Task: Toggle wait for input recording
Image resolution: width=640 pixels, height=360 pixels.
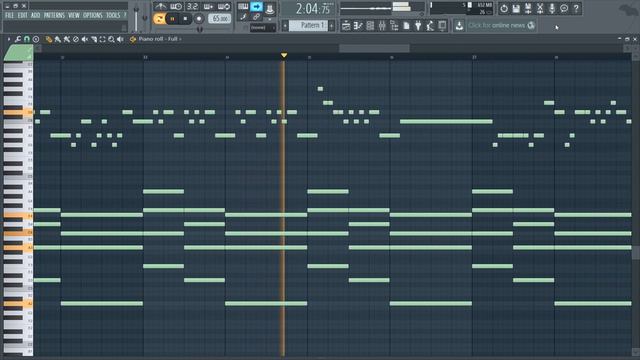Action: tap(176, 7)
